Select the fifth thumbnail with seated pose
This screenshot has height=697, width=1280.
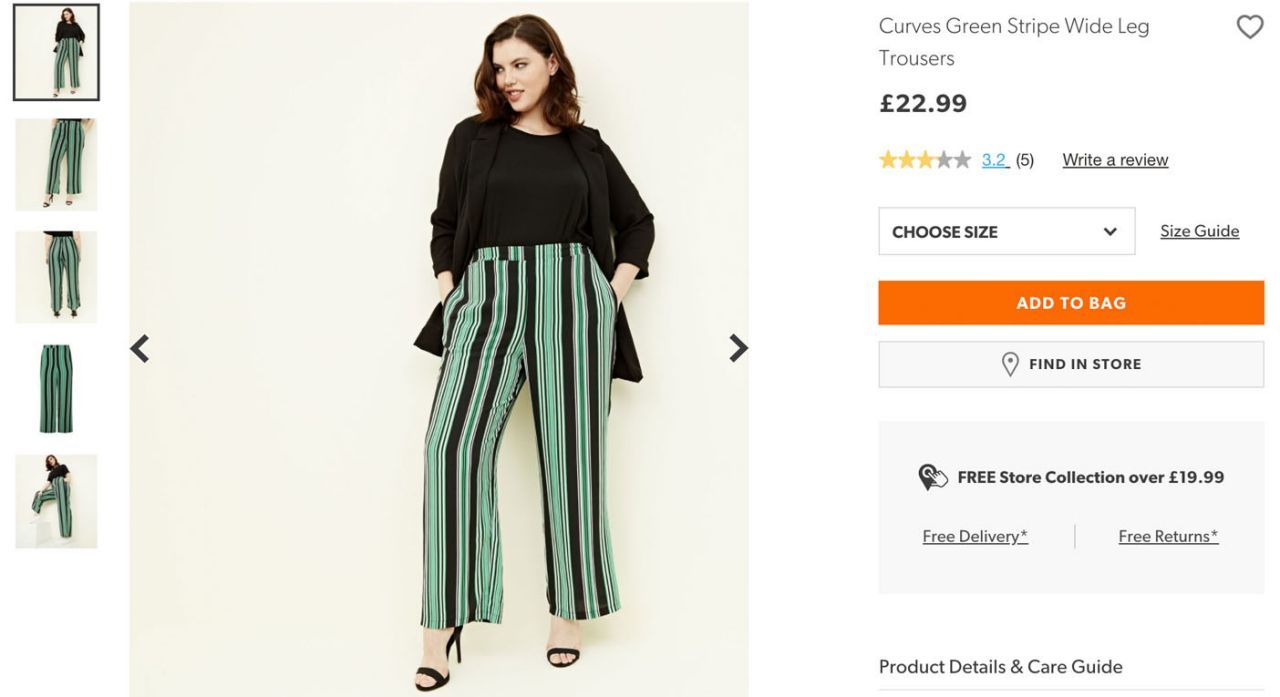[x=56, y=501]
